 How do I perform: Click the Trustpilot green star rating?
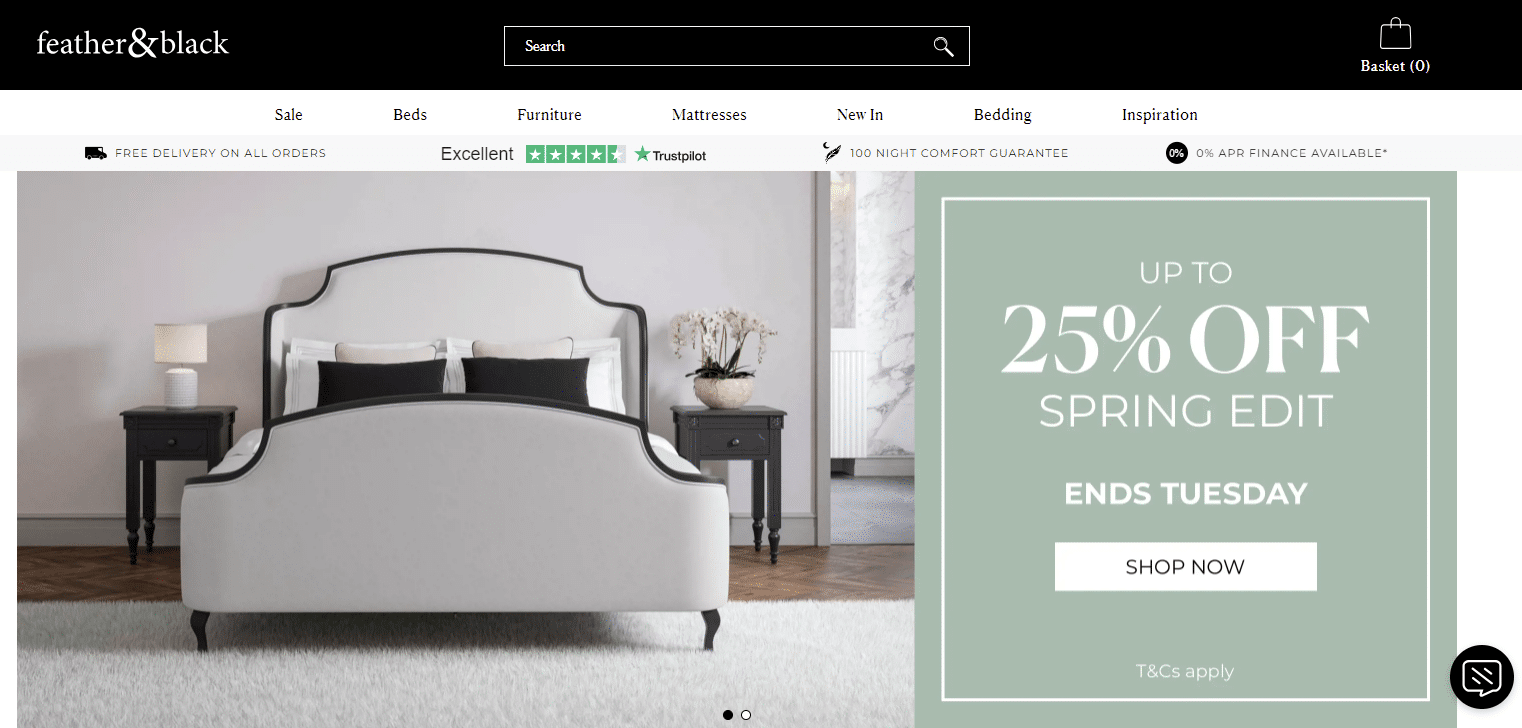coord(576,154)
